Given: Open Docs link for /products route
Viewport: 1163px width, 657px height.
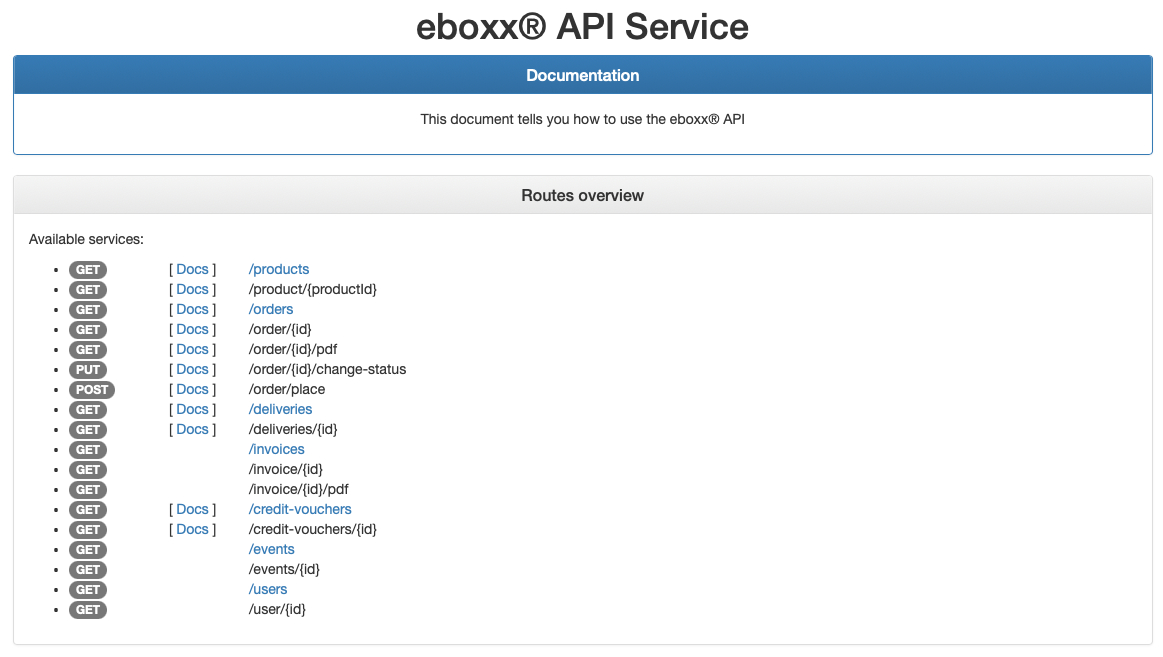Looking at the screenshot, I should 192,269.
